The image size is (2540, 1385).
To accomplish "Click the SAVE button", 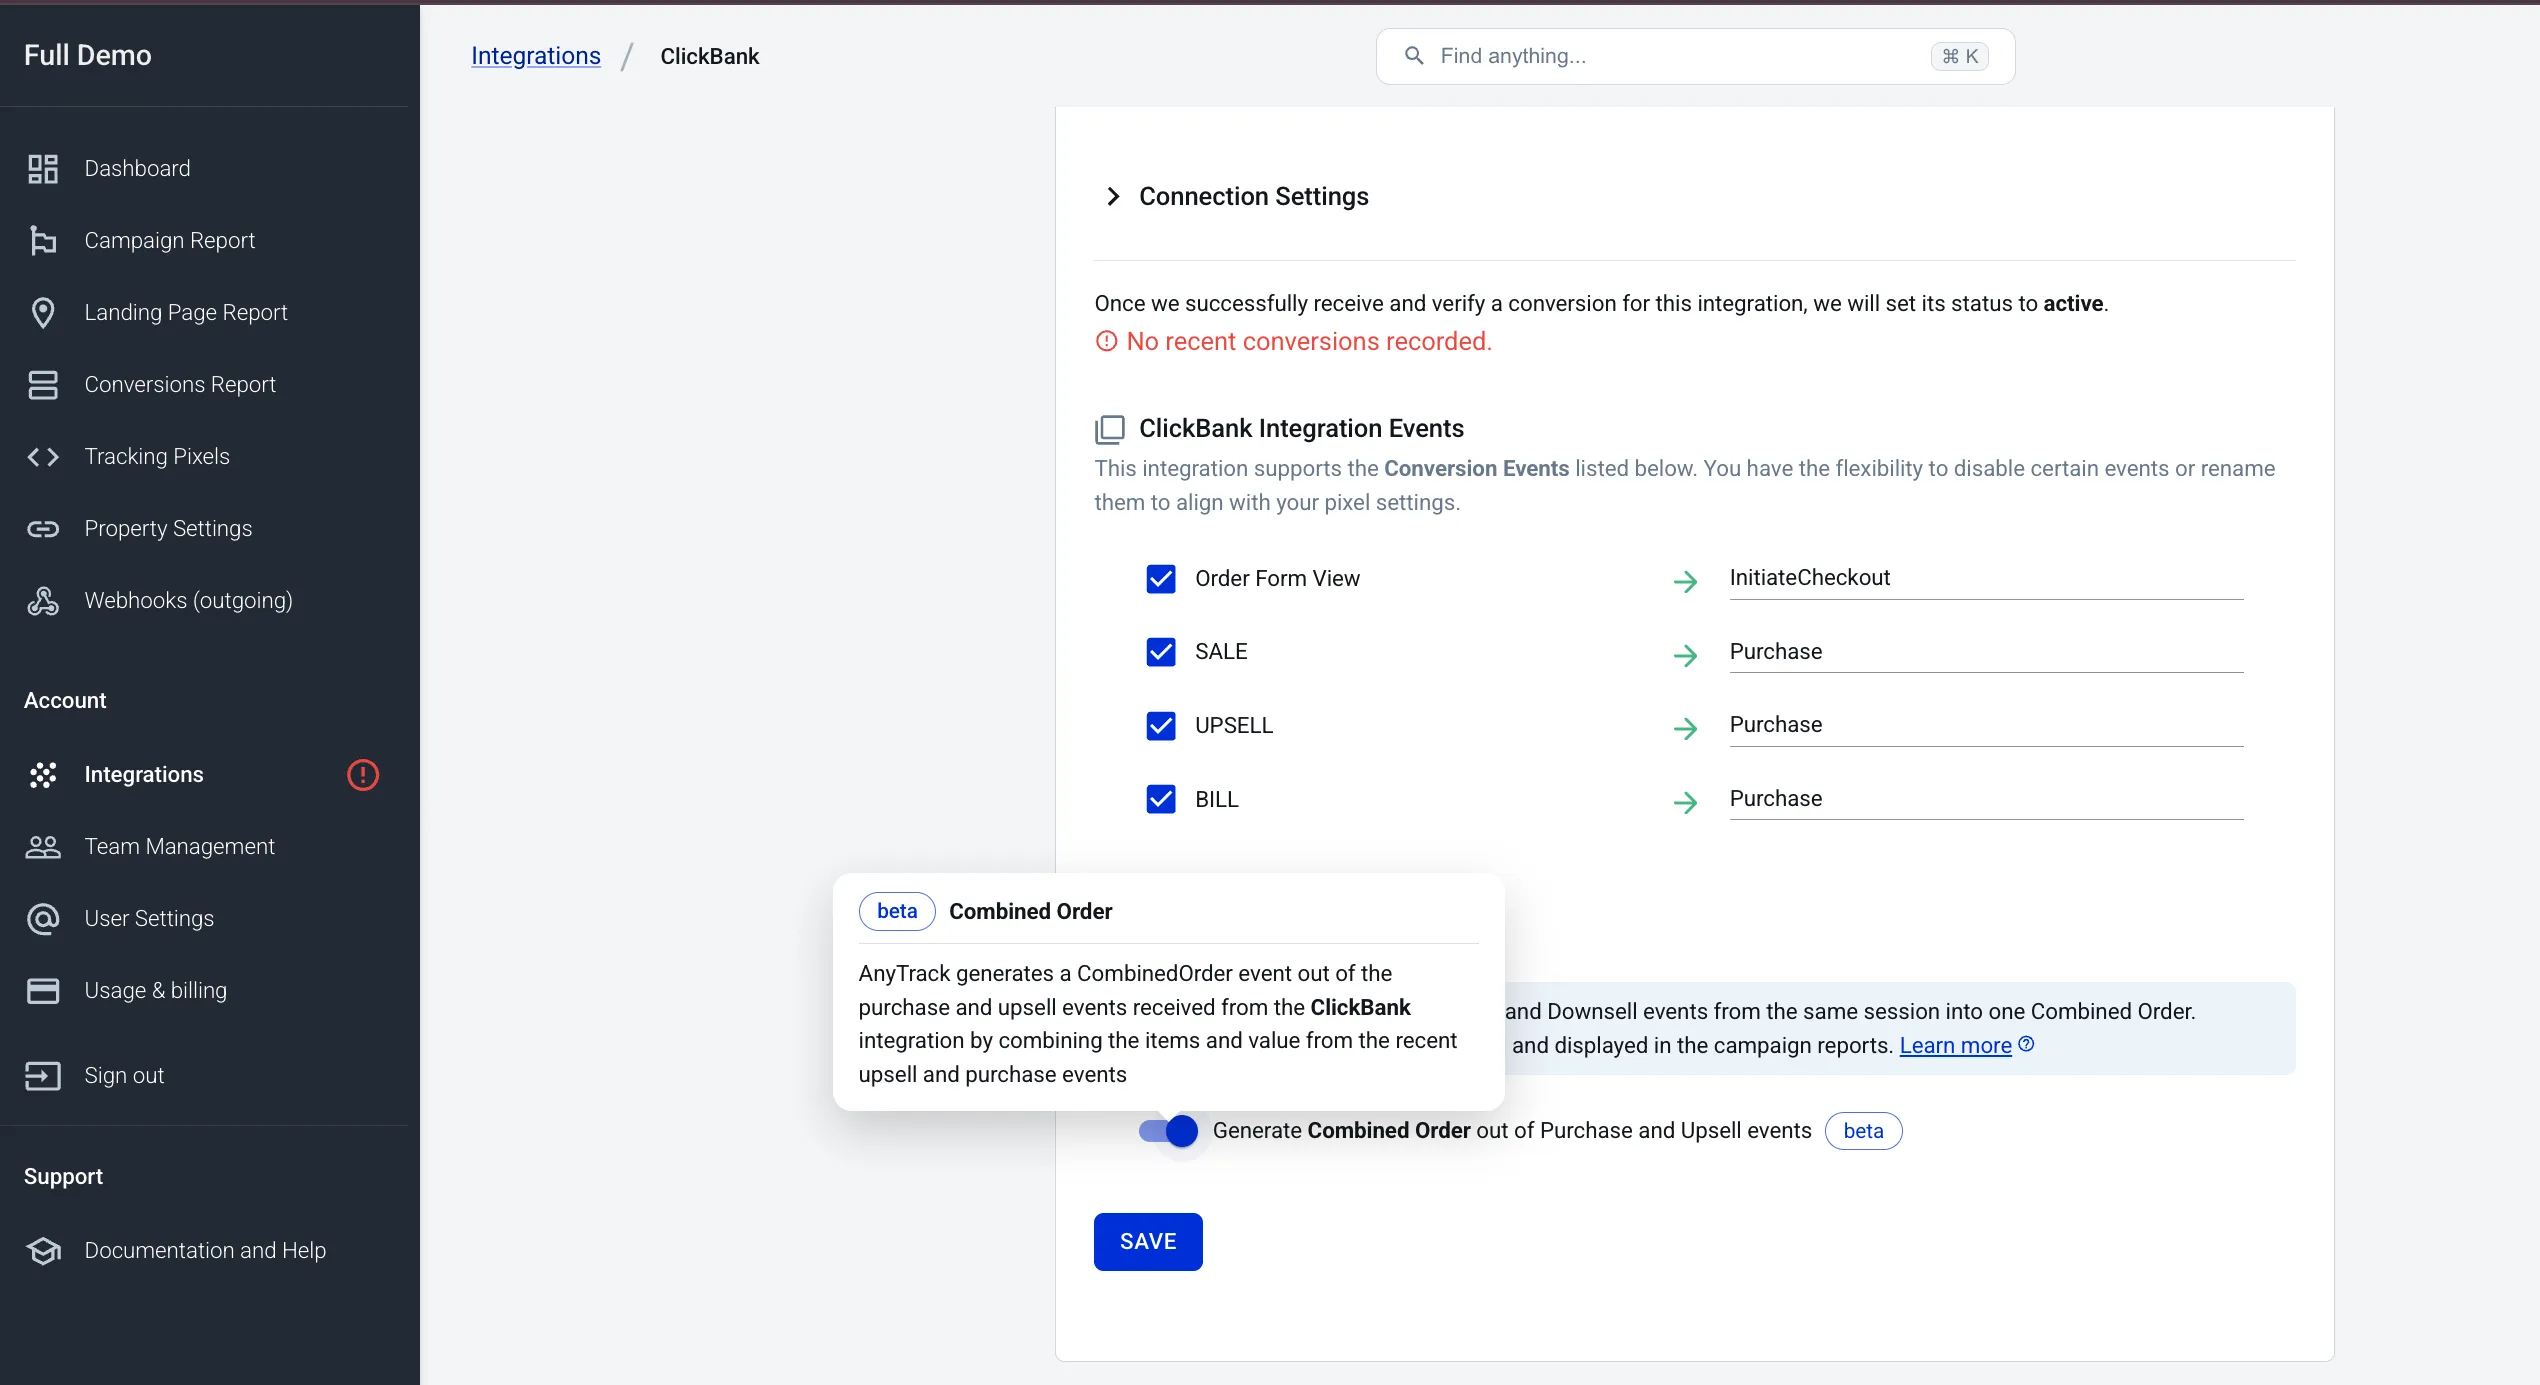I will 1148,1241.
